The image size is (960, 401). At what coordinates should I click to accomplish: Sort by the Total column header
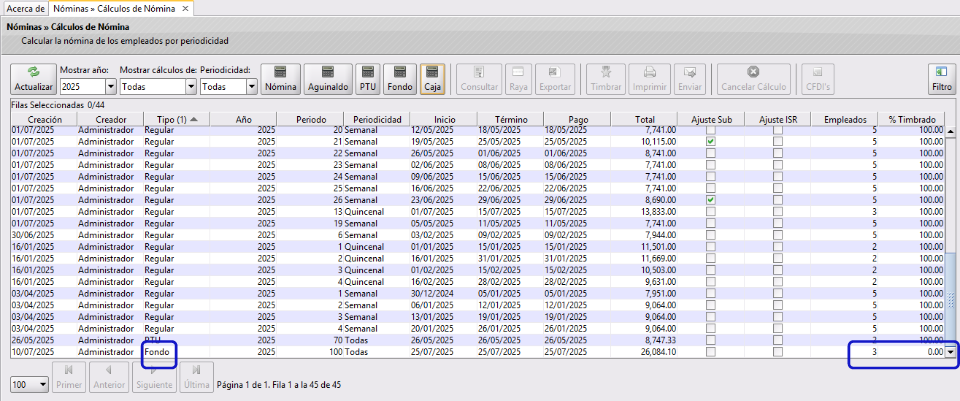coord(644,119)
